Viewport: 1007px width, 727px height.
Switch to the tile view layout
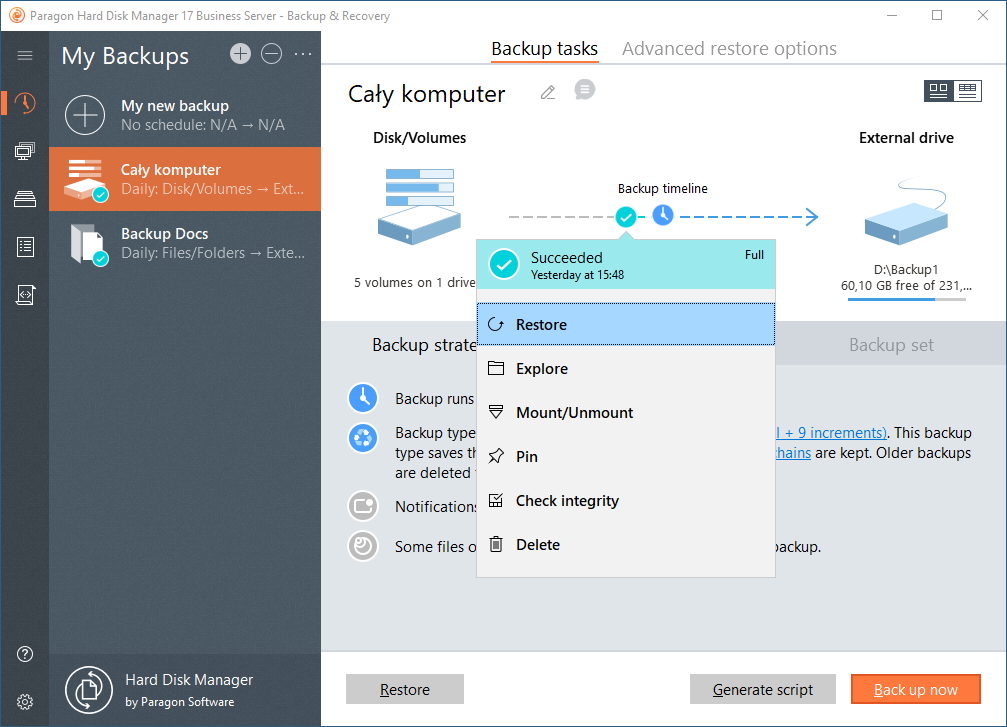[938, 91]
